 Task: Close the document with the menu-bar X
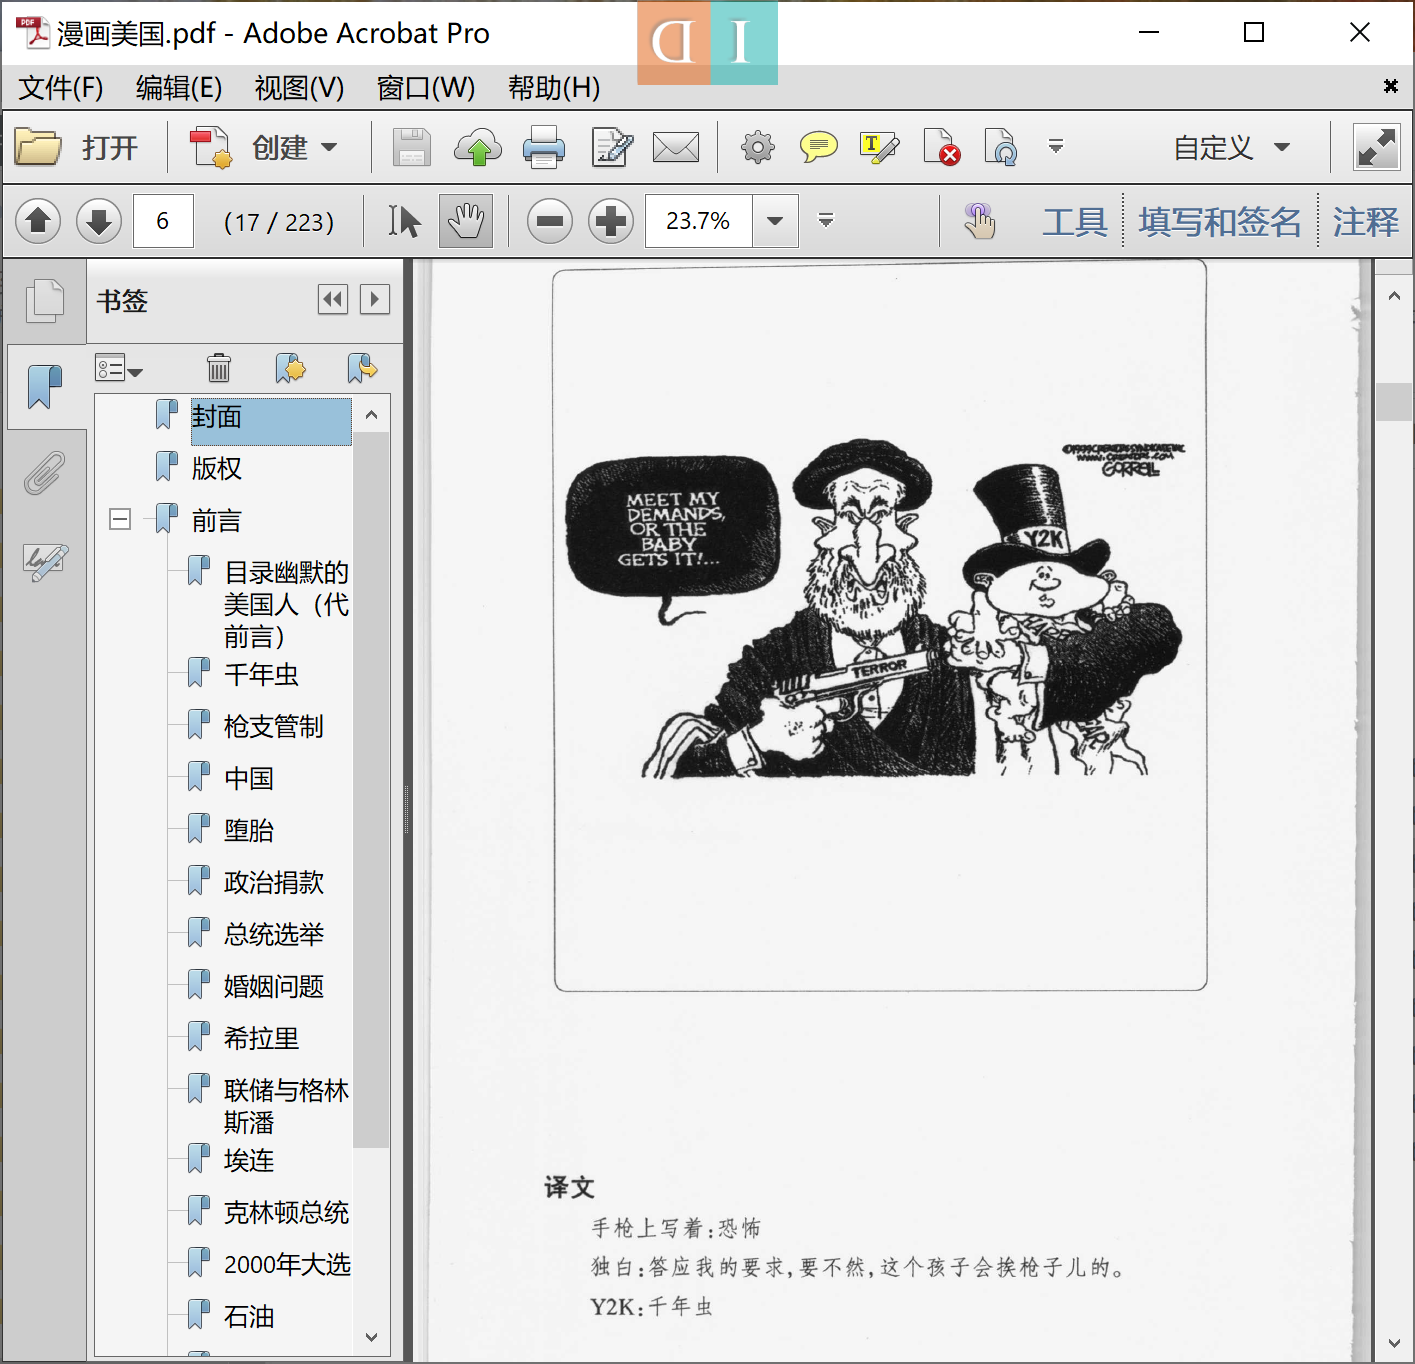point(1390,86)
